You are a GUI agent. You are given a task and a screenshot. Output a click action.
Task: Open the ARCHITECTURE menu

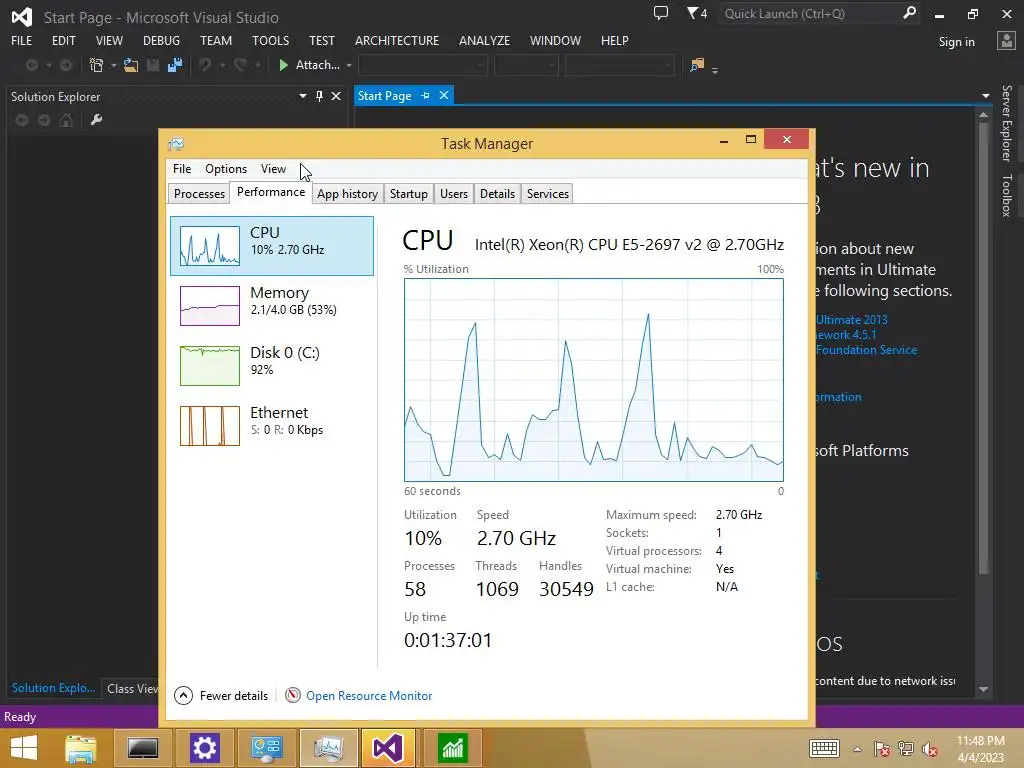click(x=397, y=40)
